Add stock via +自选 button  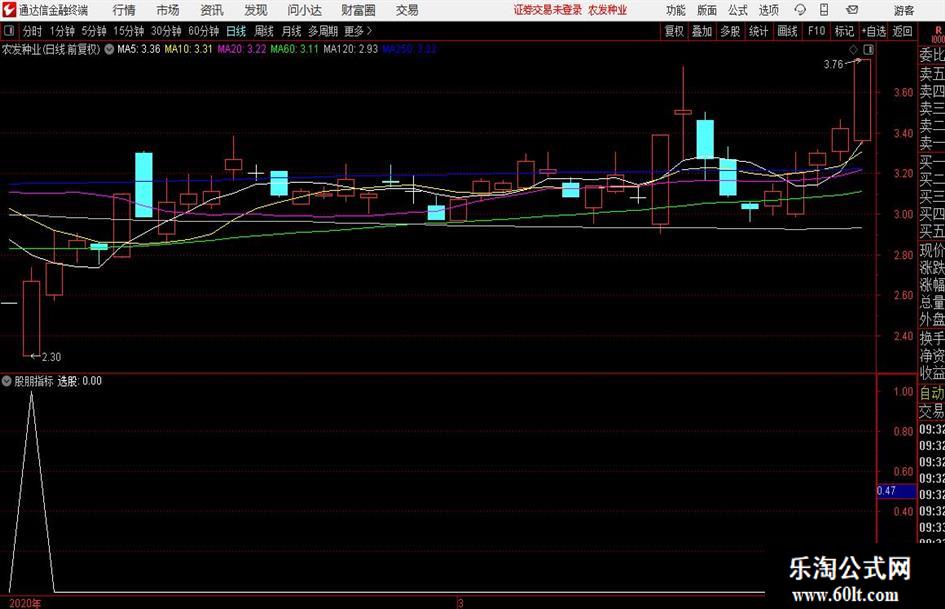click(x=873, y=31)
